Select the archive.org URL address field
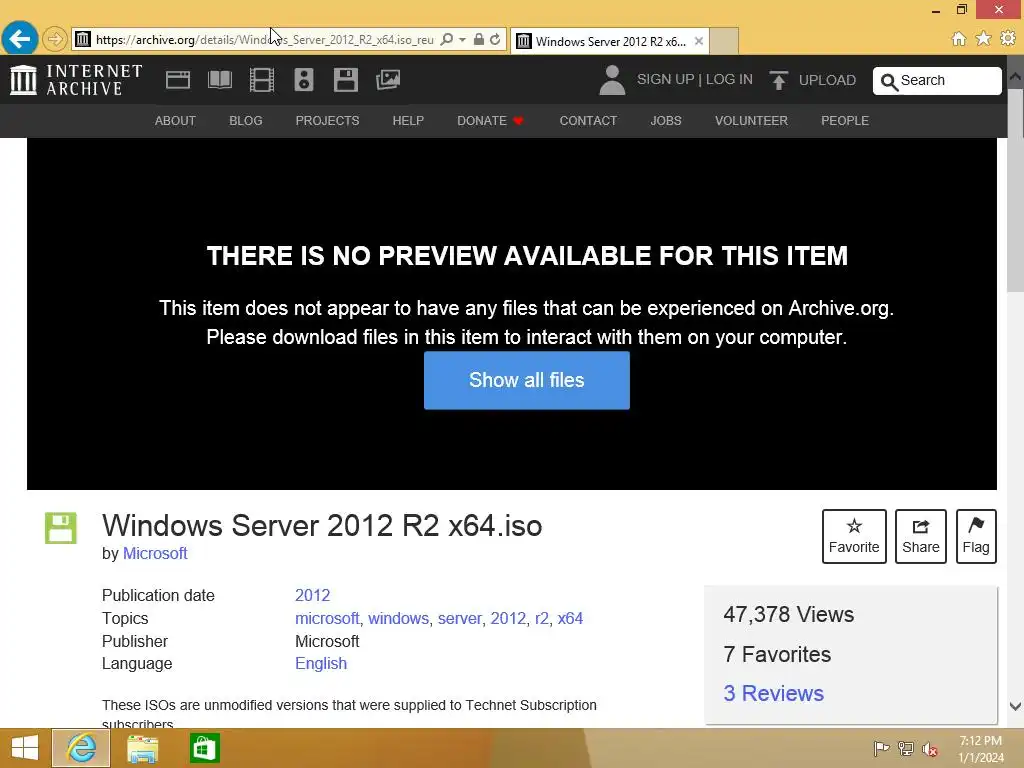 264,40
